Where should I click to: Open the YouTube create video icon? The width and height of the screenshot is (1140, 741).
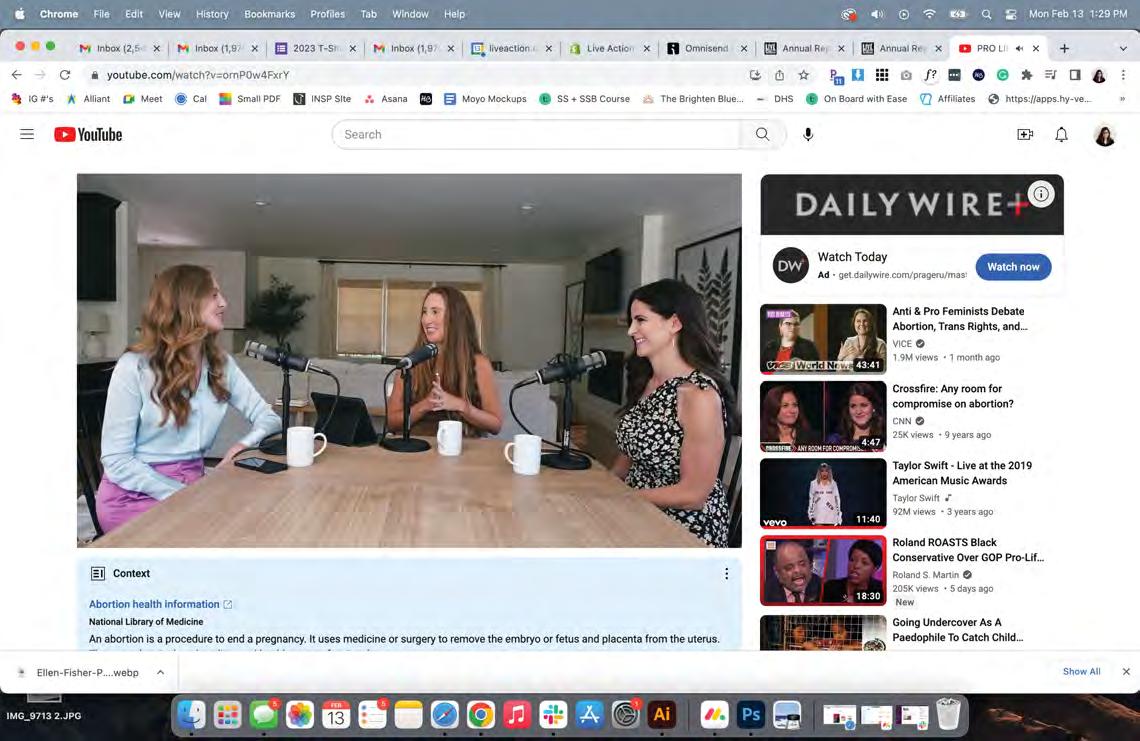tap(1025, 135)
